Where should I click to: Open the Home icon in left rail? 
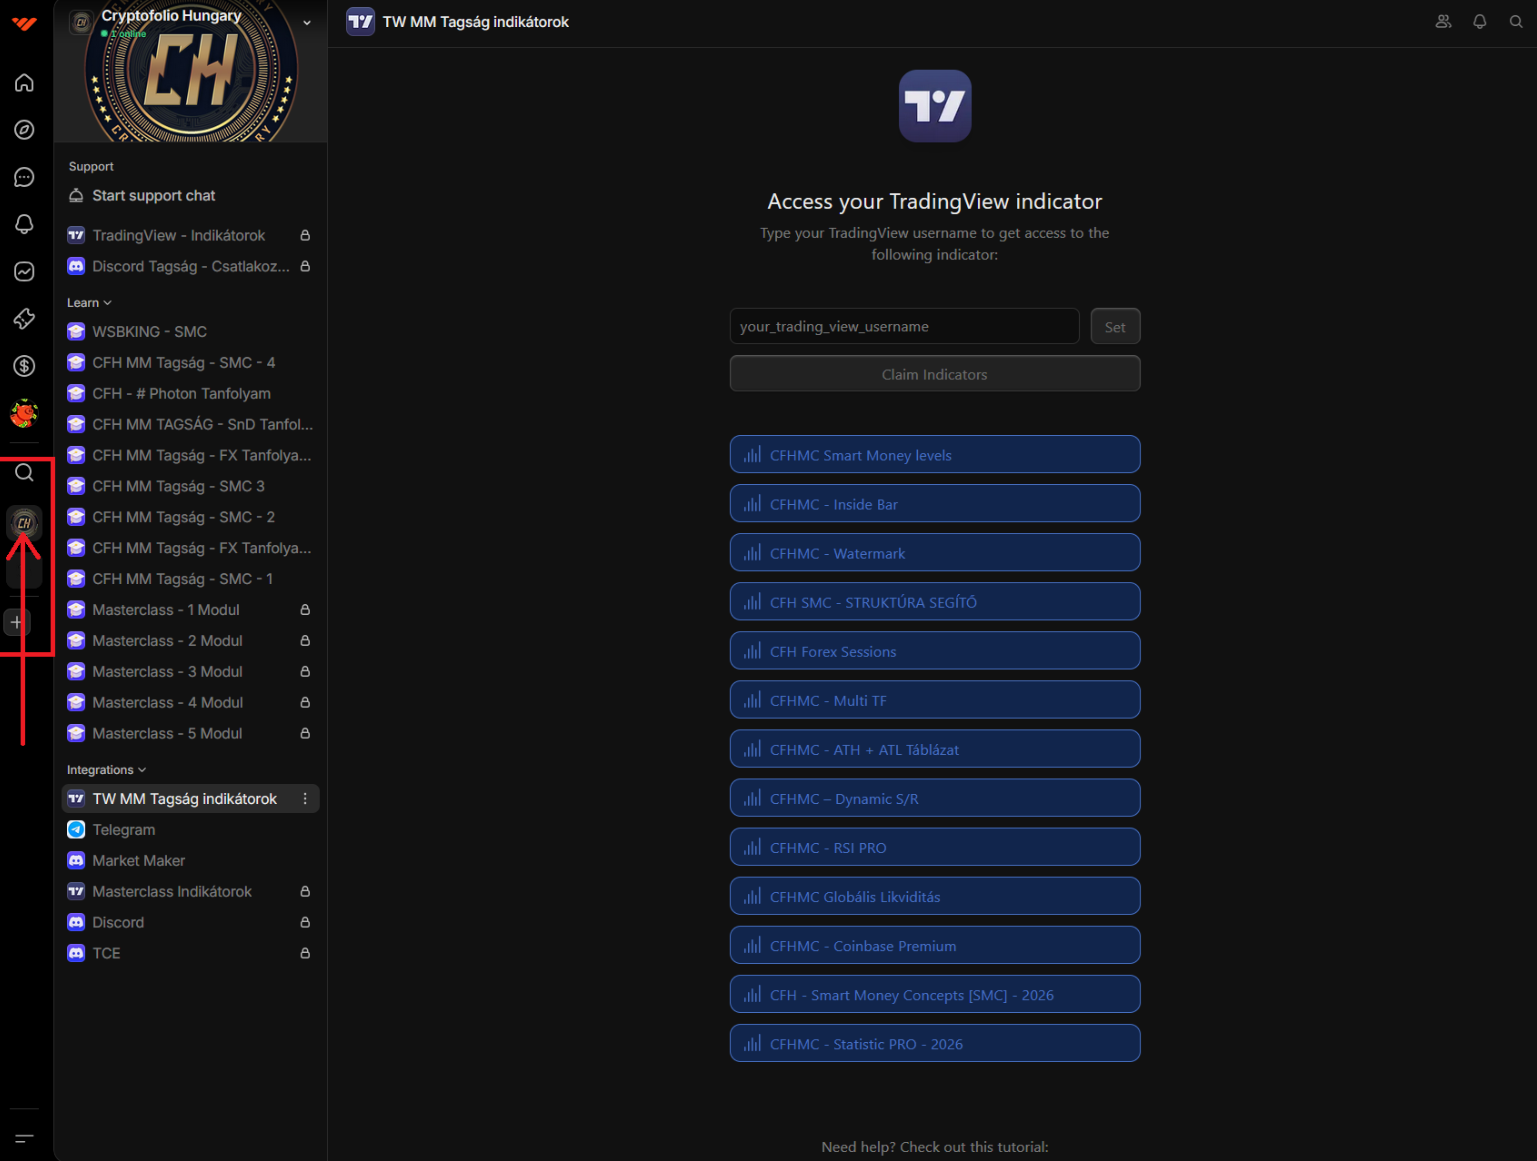pos(24,83)
